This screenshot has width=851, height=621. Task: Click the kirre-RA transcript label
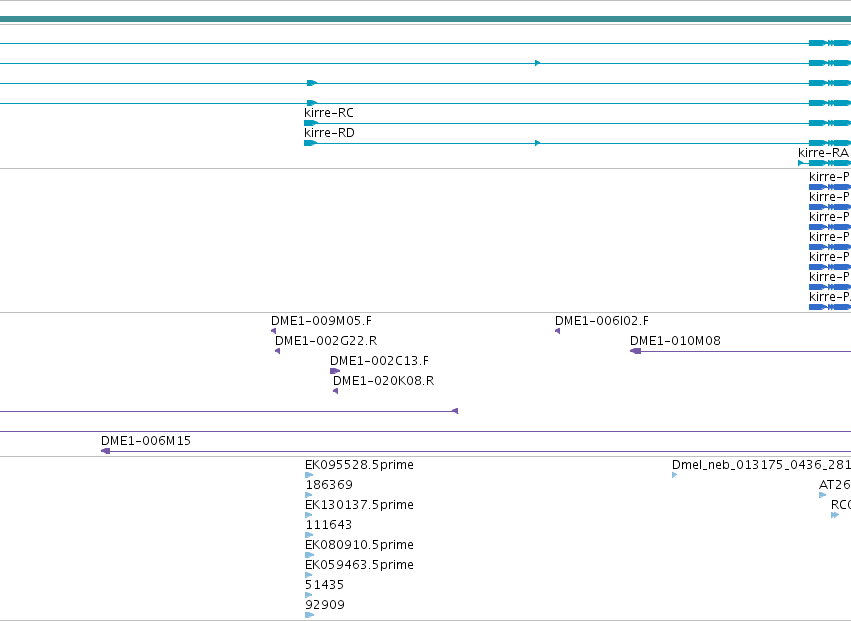(823, 153)
